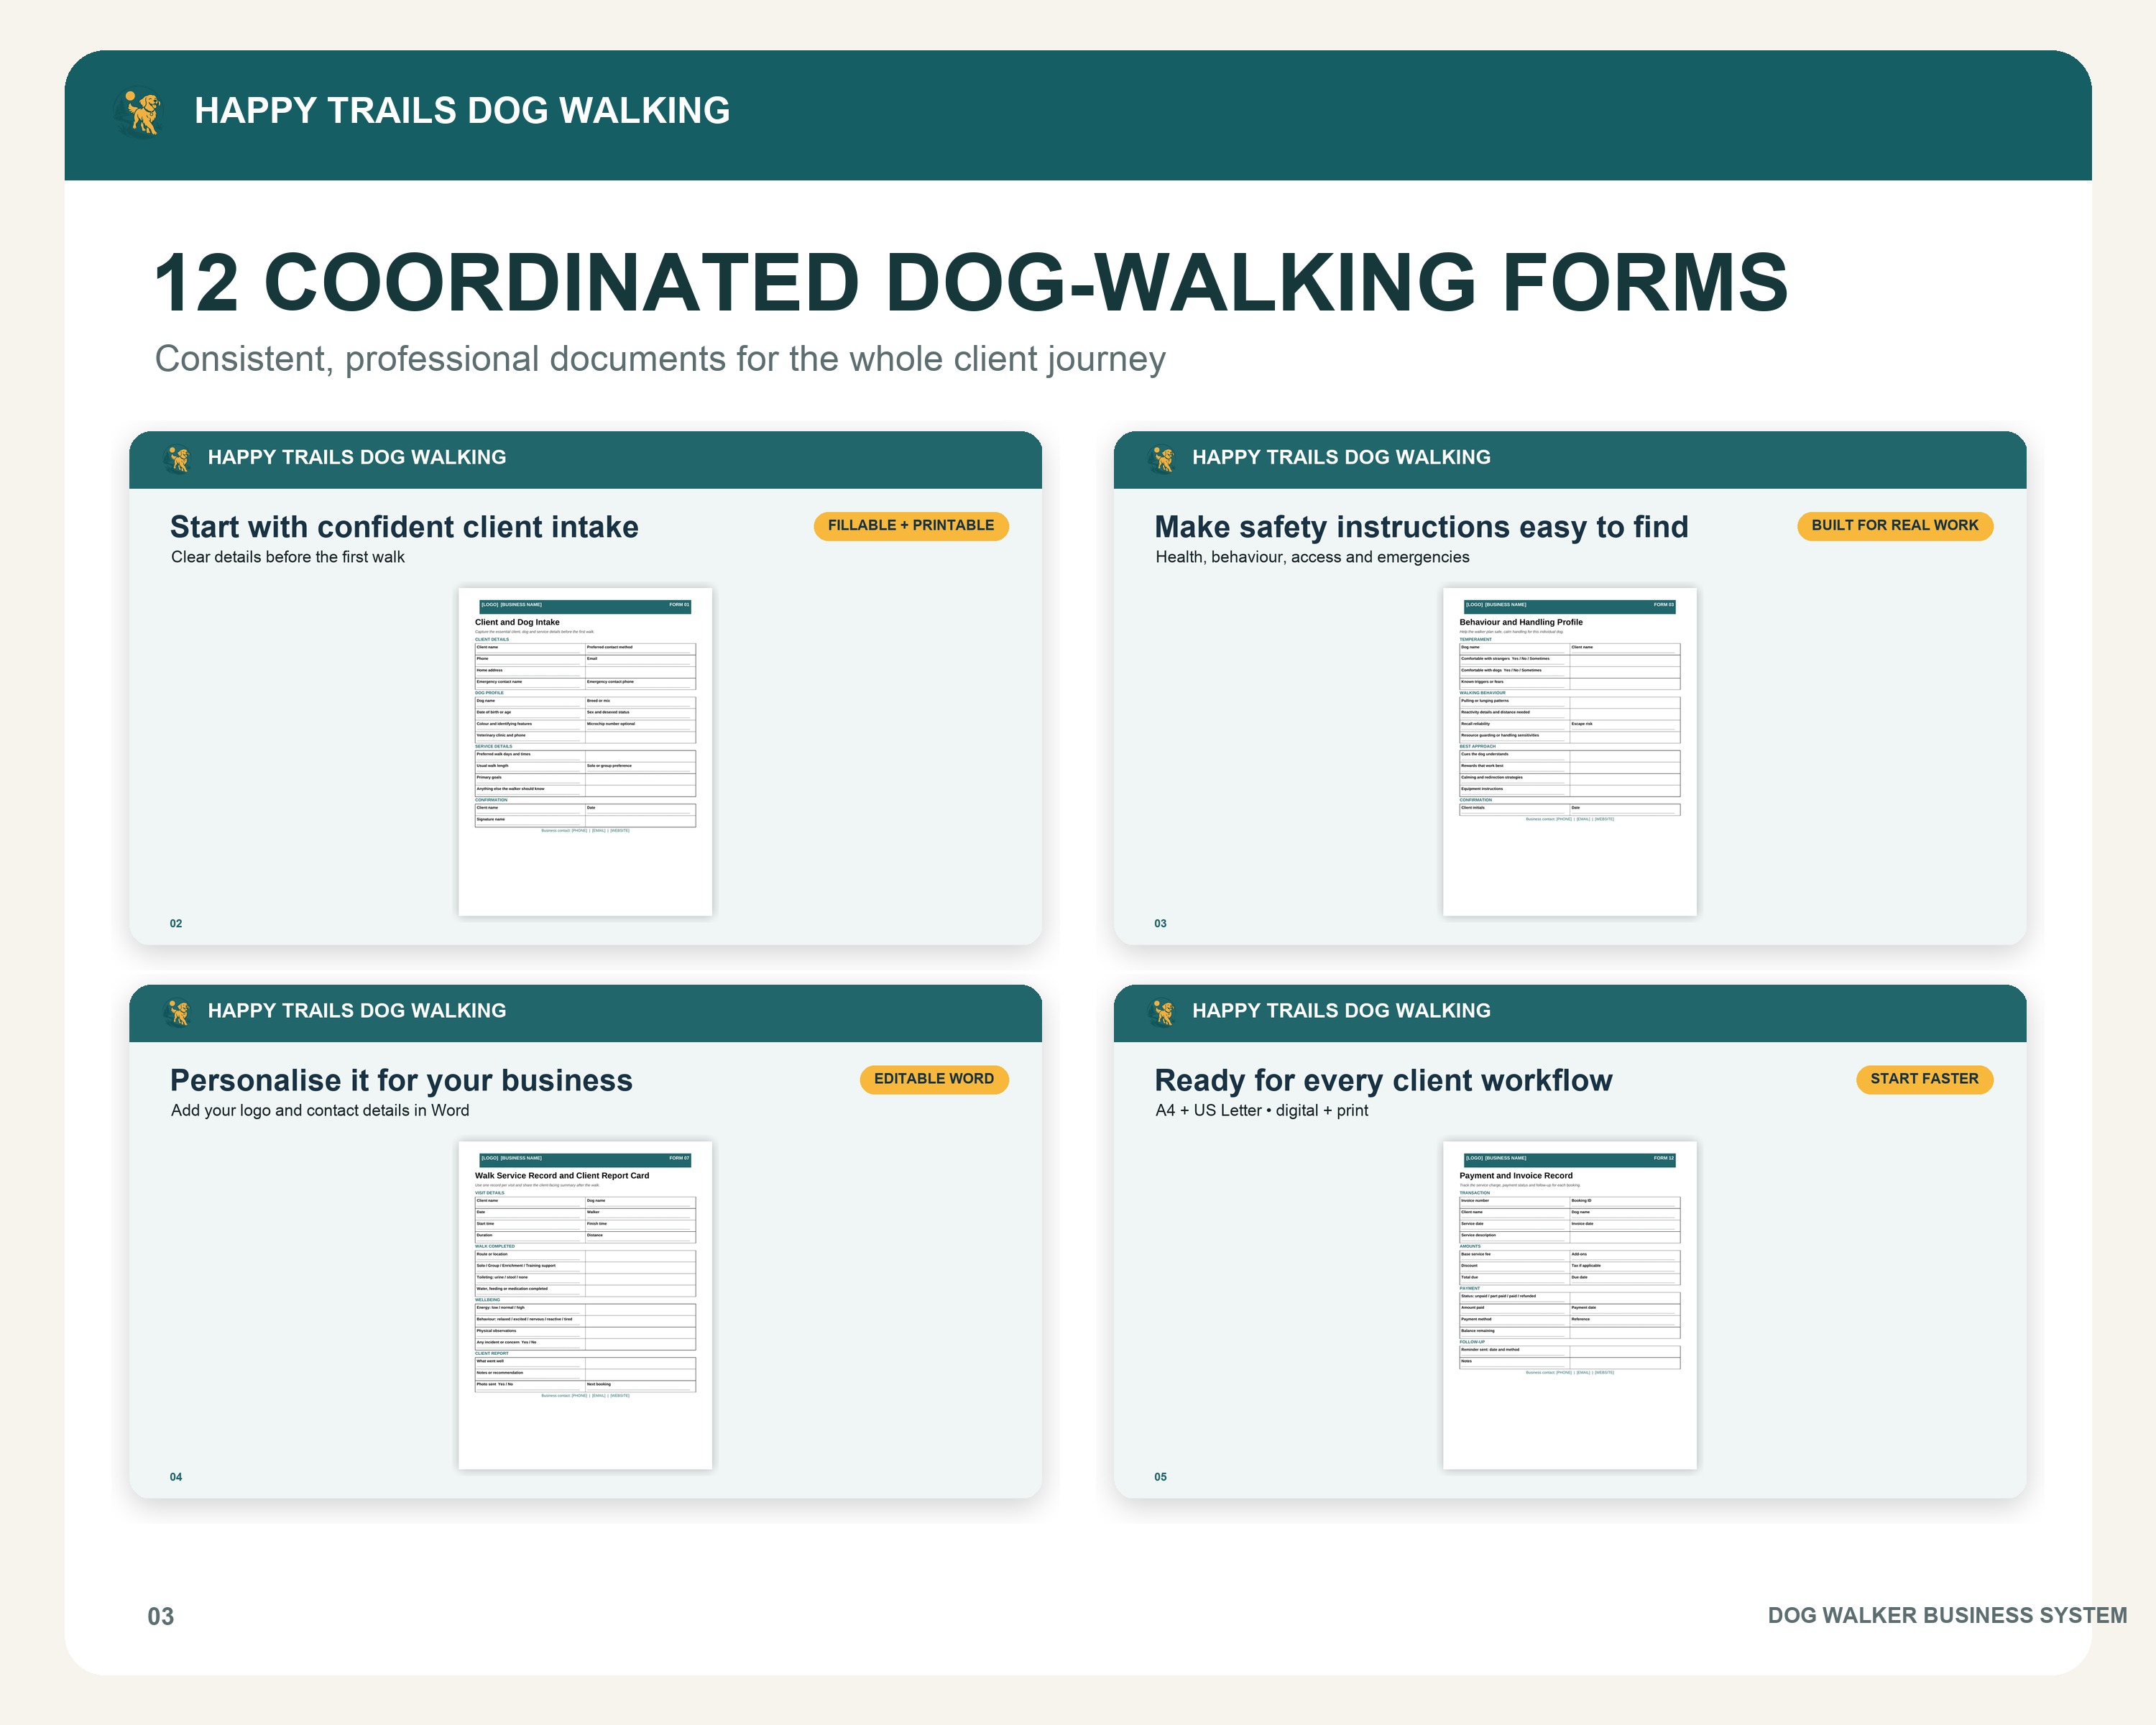The image size is (2156, 1725).
Task: Click card number 04 on Personalise card
Action: pyautogui.click(x=176, y=1477)
